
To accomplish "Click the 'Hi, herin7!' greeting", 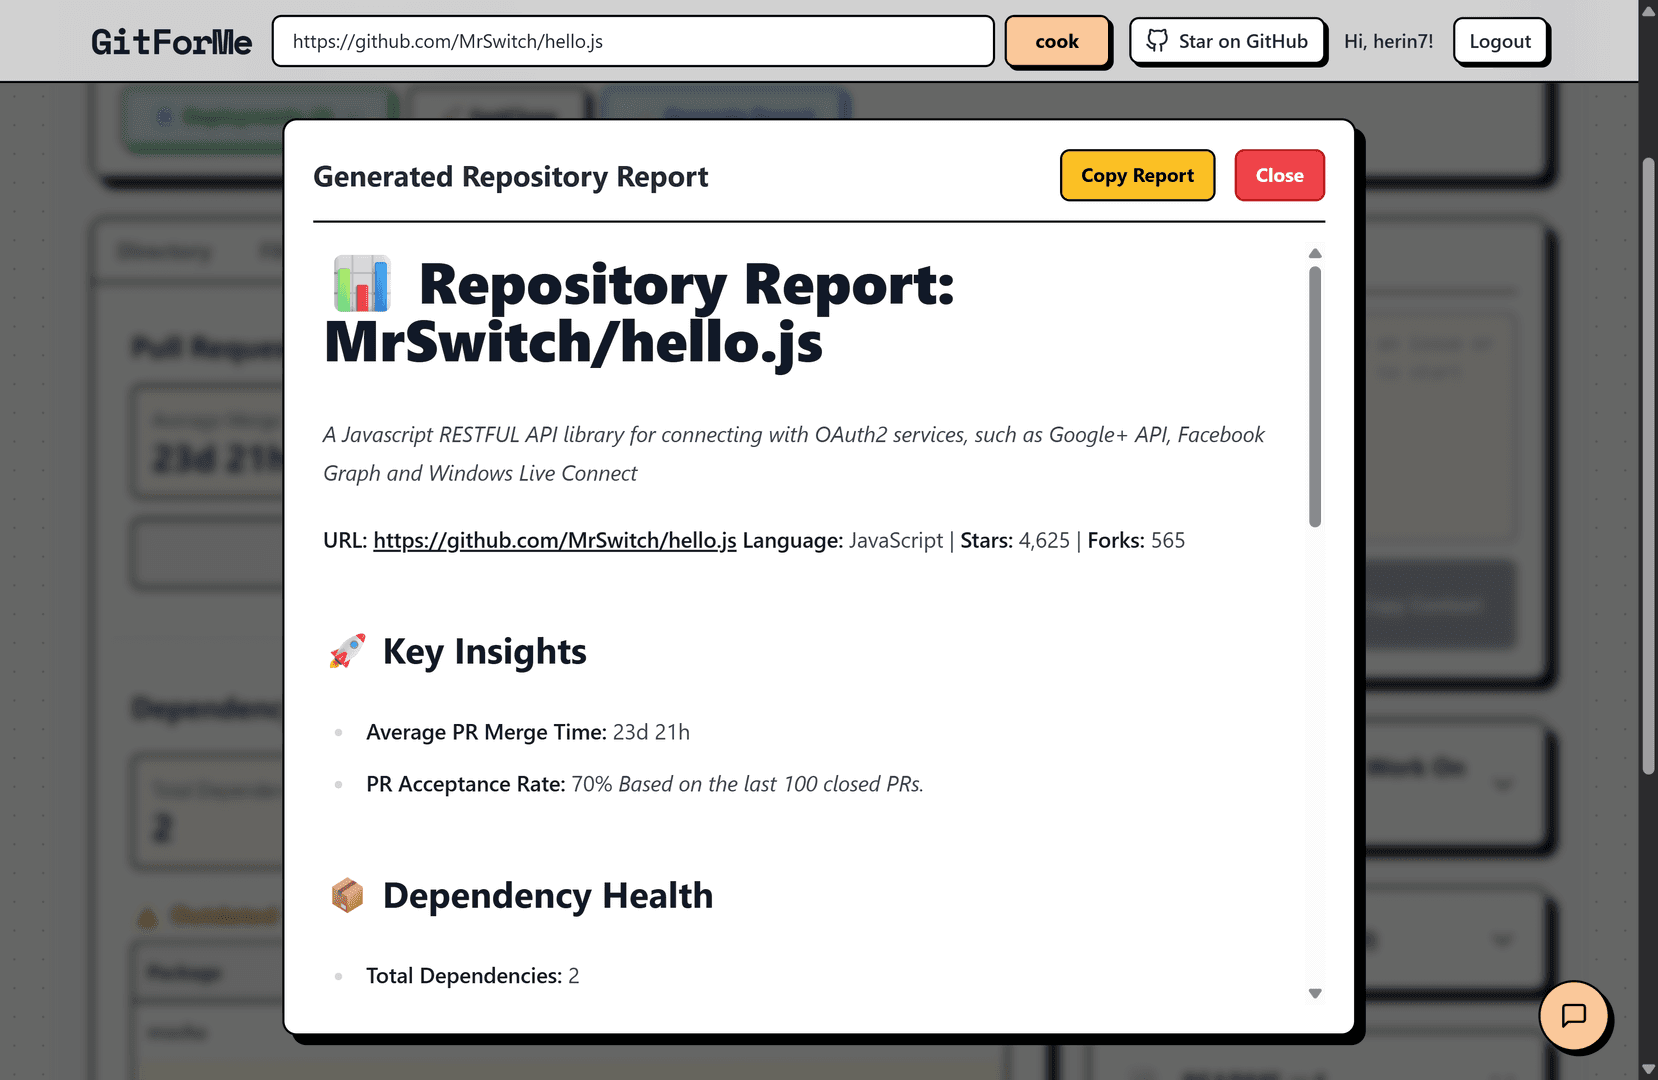I will (x=1388, y=42).
